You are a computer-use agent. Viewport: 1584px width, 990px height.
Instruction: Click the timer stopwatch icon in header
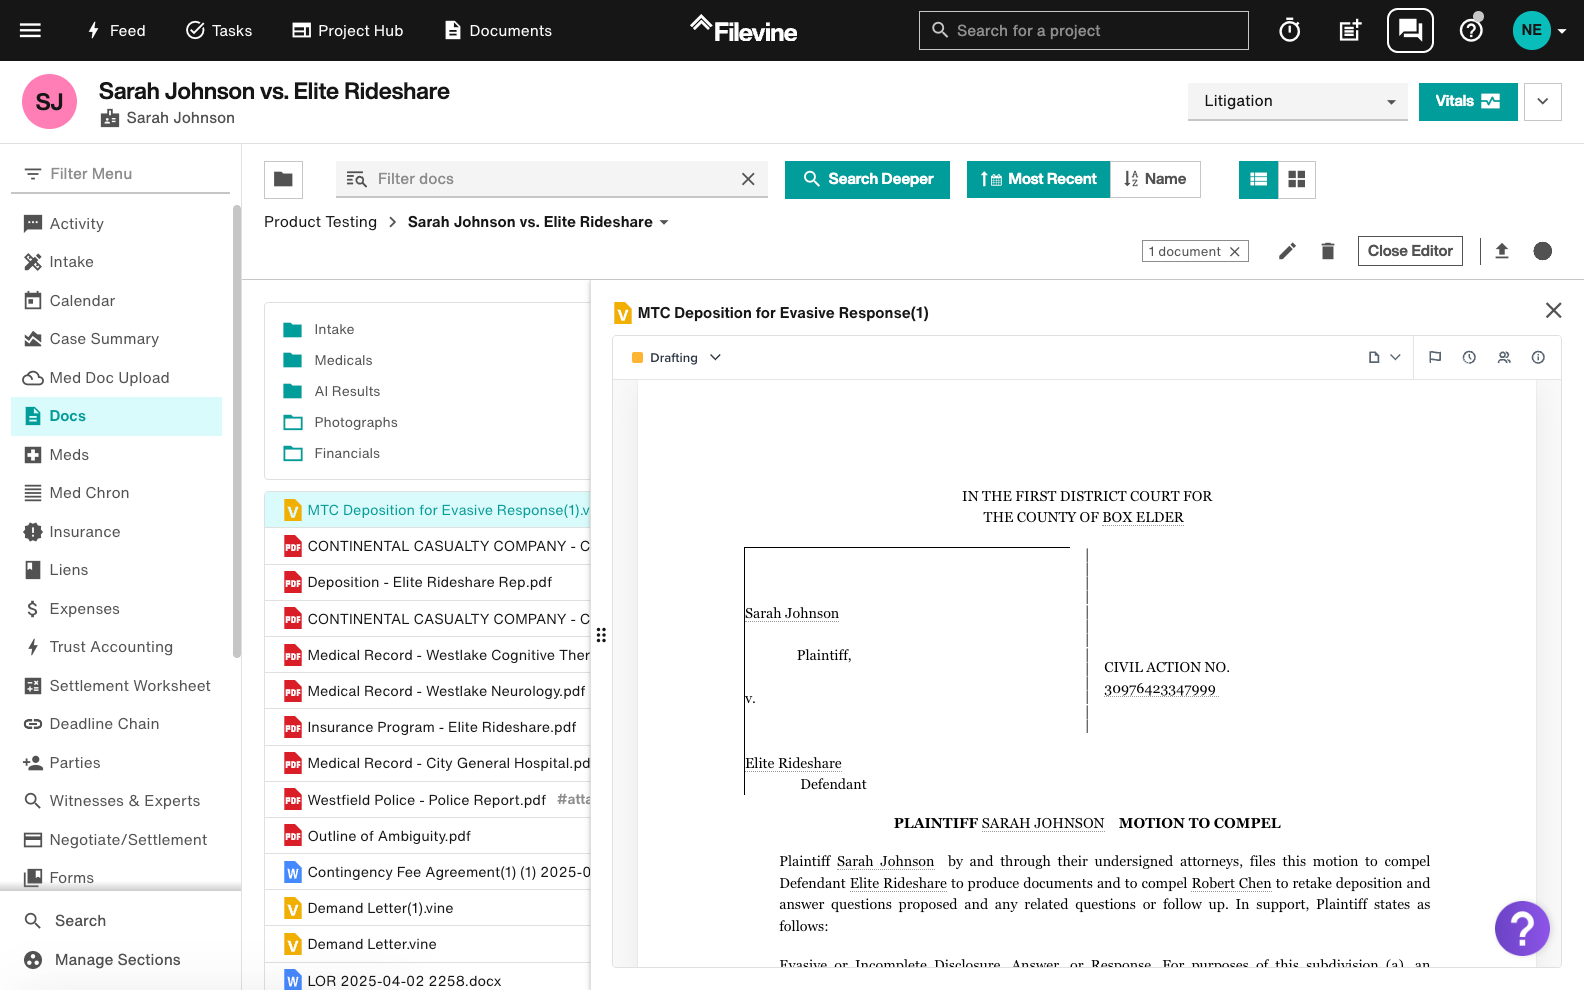(1290, 31)
